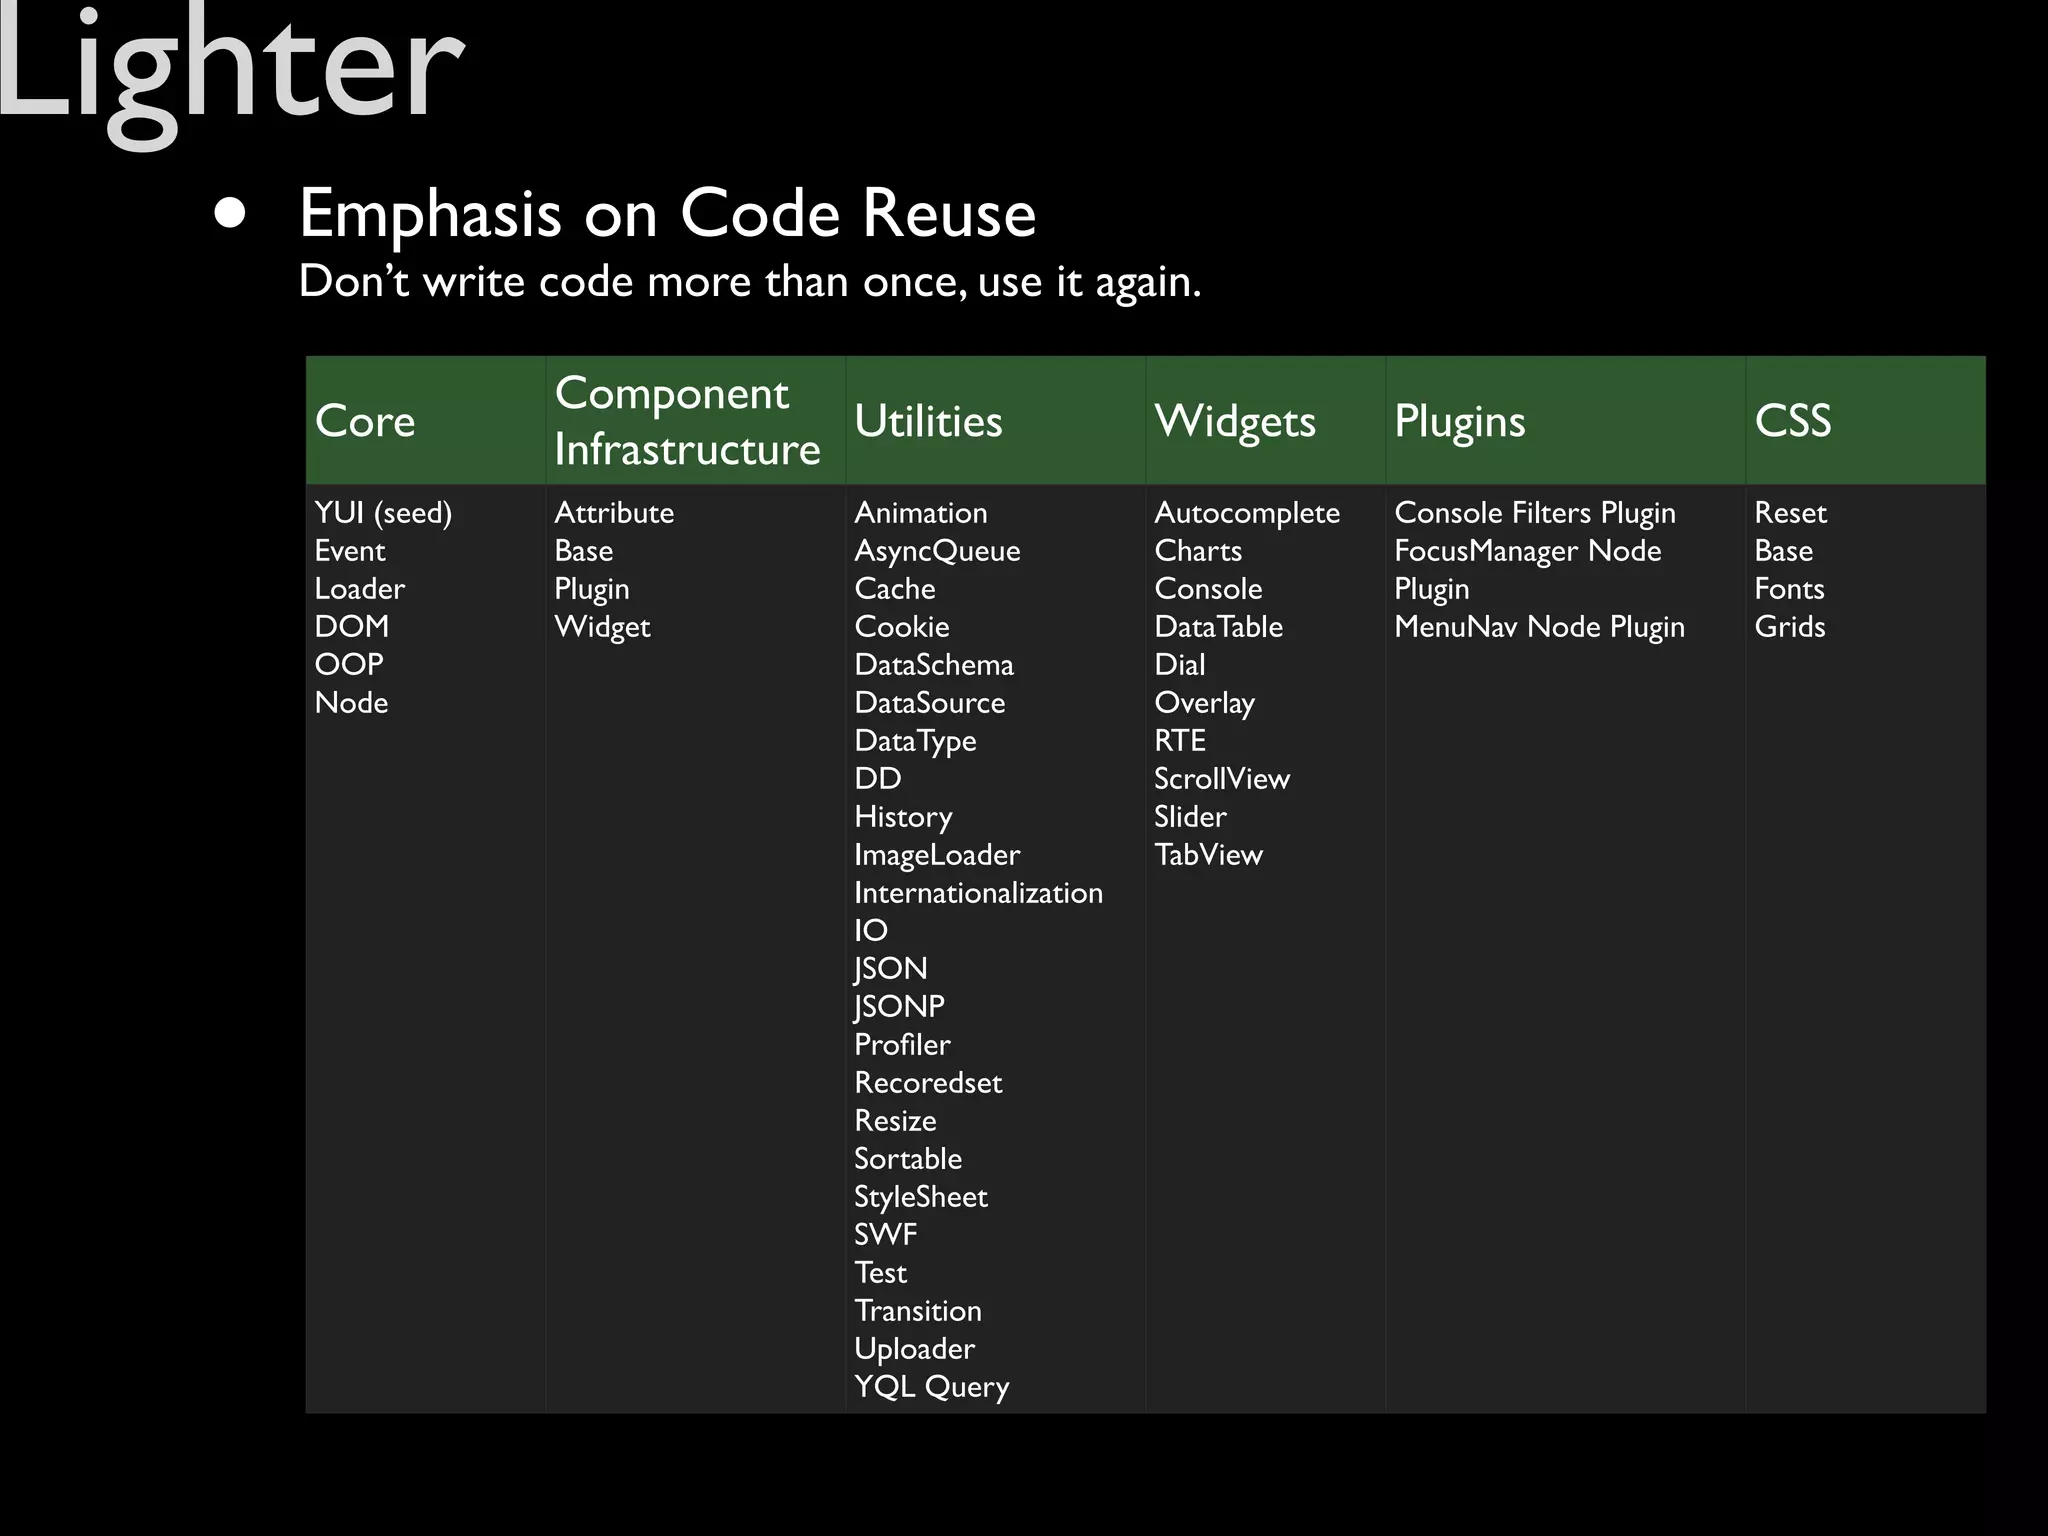Click 'Attribute' under Component Infrastructure
The image size is (2048, 1536).
tap(614, 513)
